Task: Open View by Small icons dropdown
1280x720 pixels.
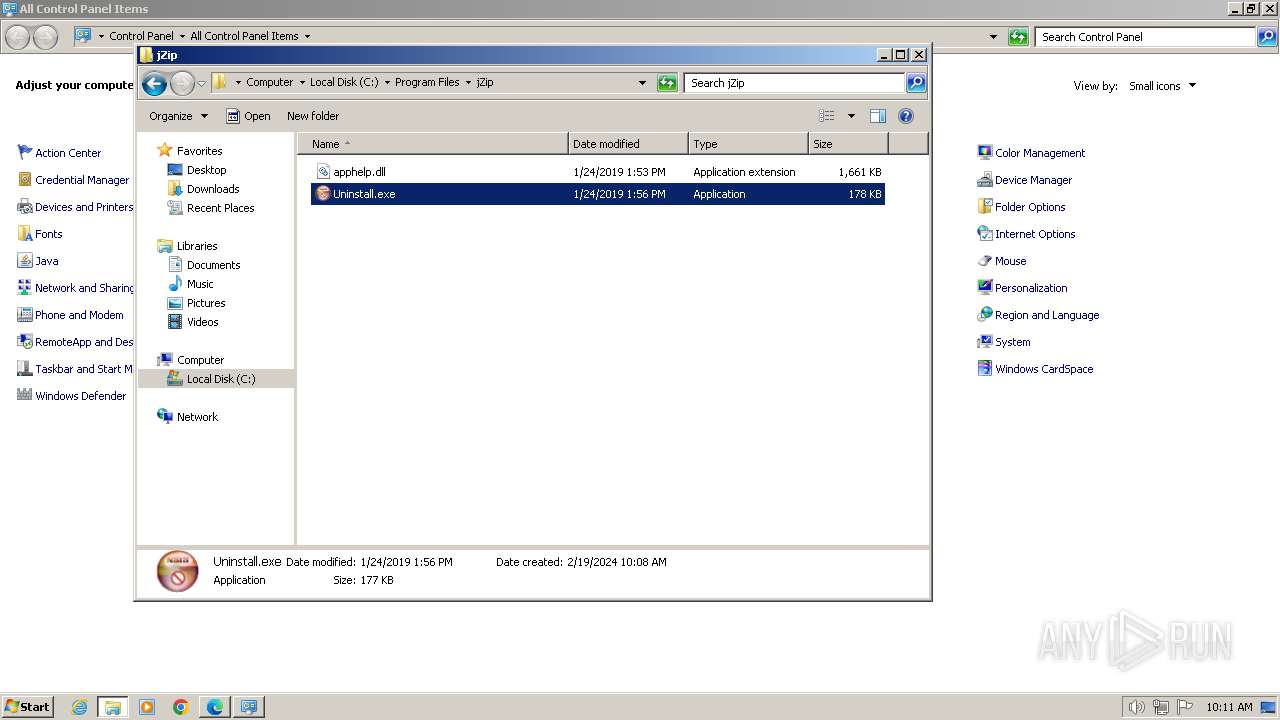Action: click(x=1162, y=86)
